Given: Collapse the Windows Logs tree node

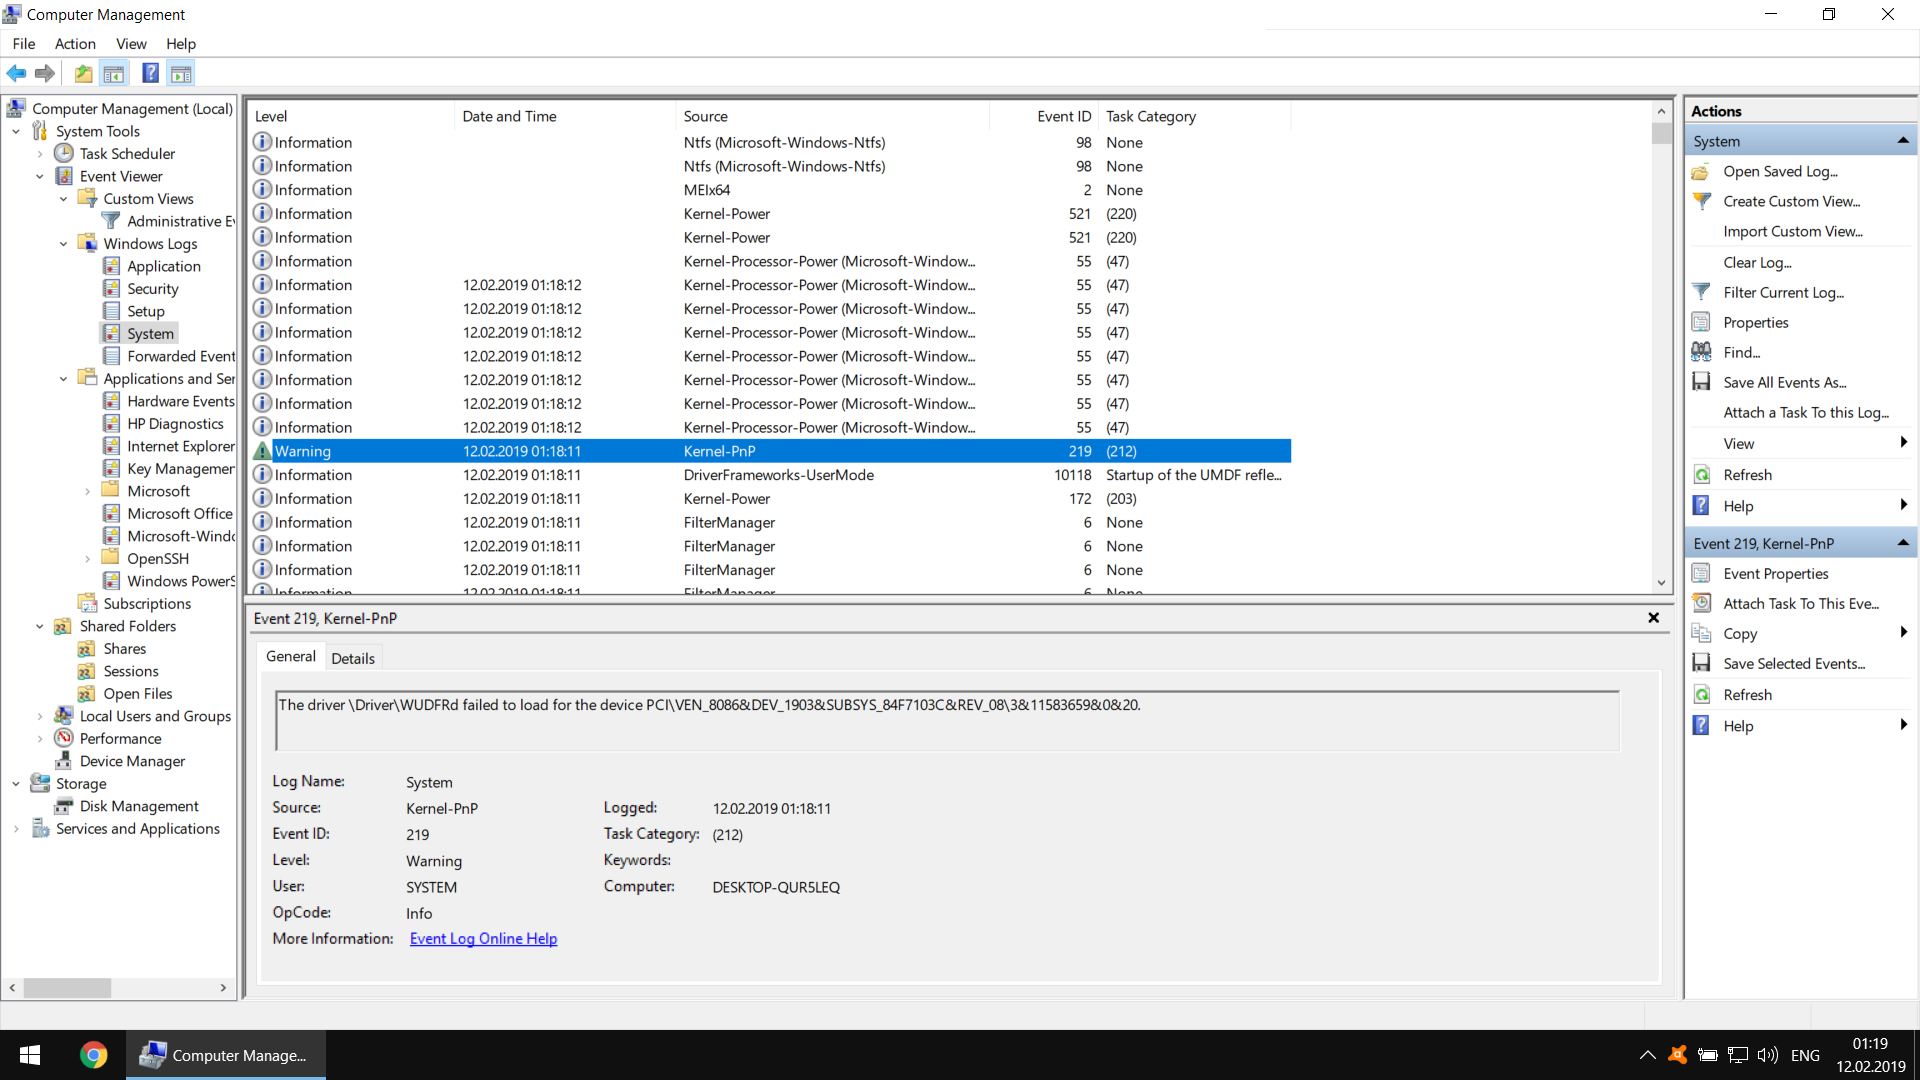Looking at the screenshot, I should coord(63,243).
